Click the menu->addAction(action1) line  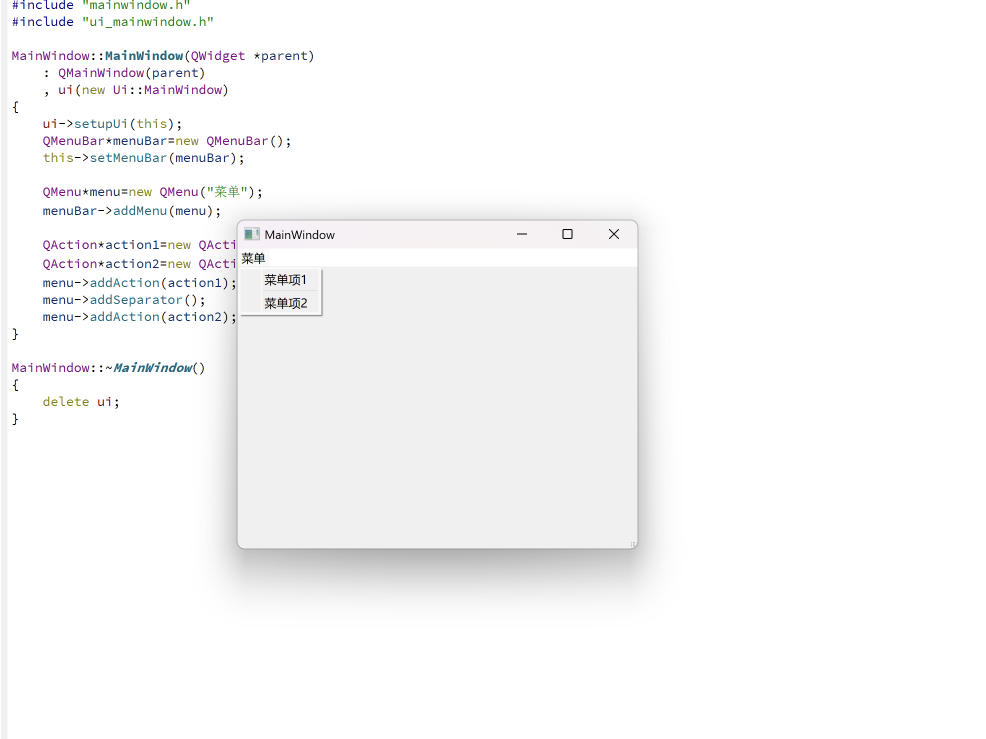140,283
